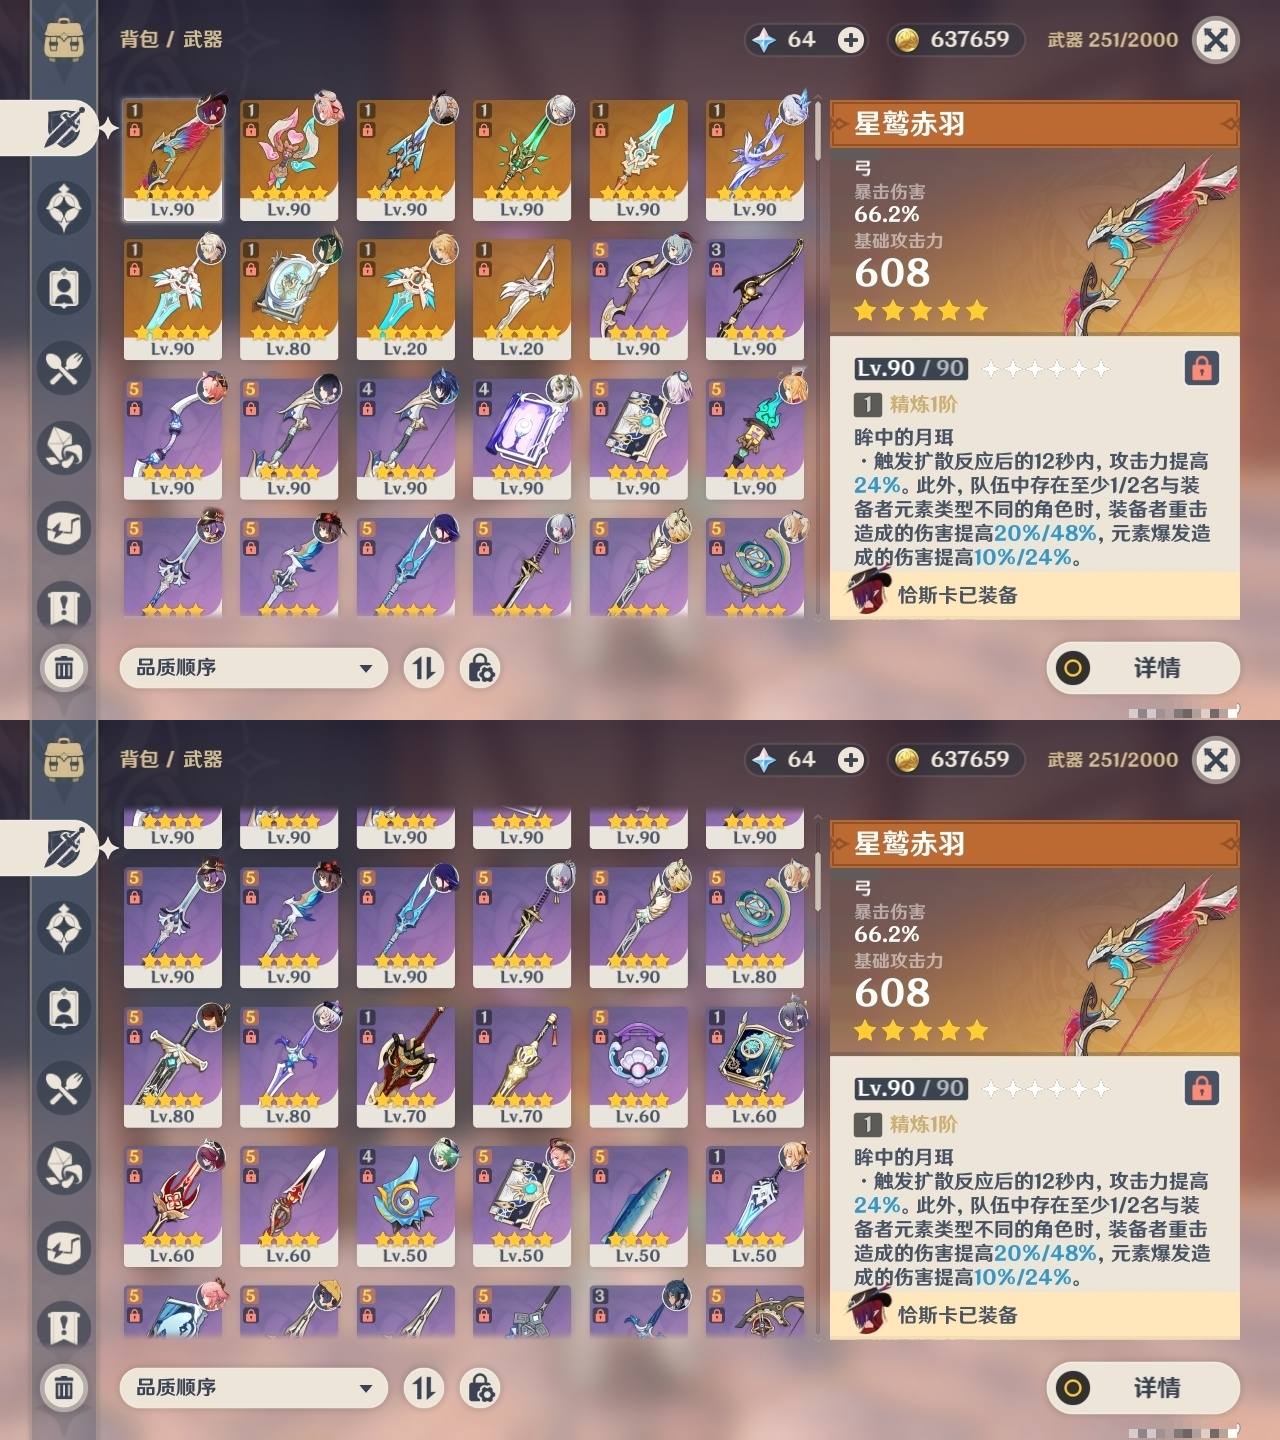Select the Materials leaf icon in lower sidebar
Image resolution: width=1280 pixels, height=1440 pixels.
(x=64, y=1168)
